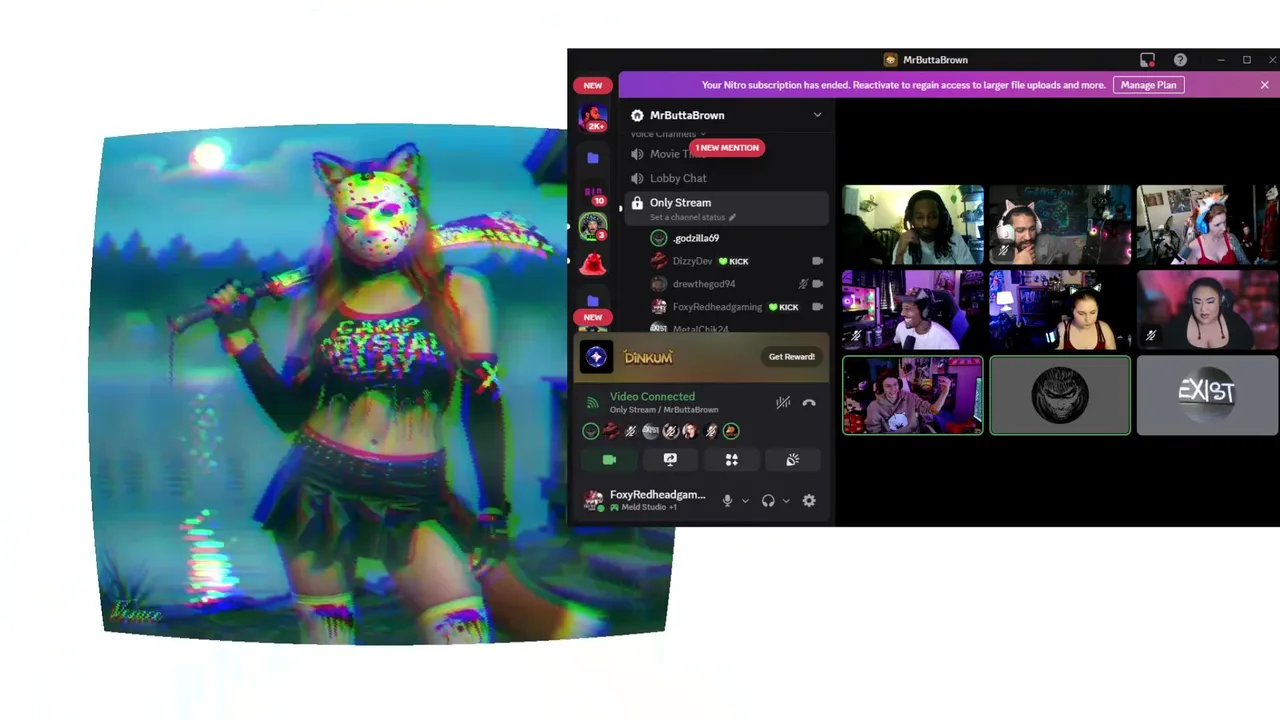
Task: Toggle noise suppression icon
Action: coord(783,403)
